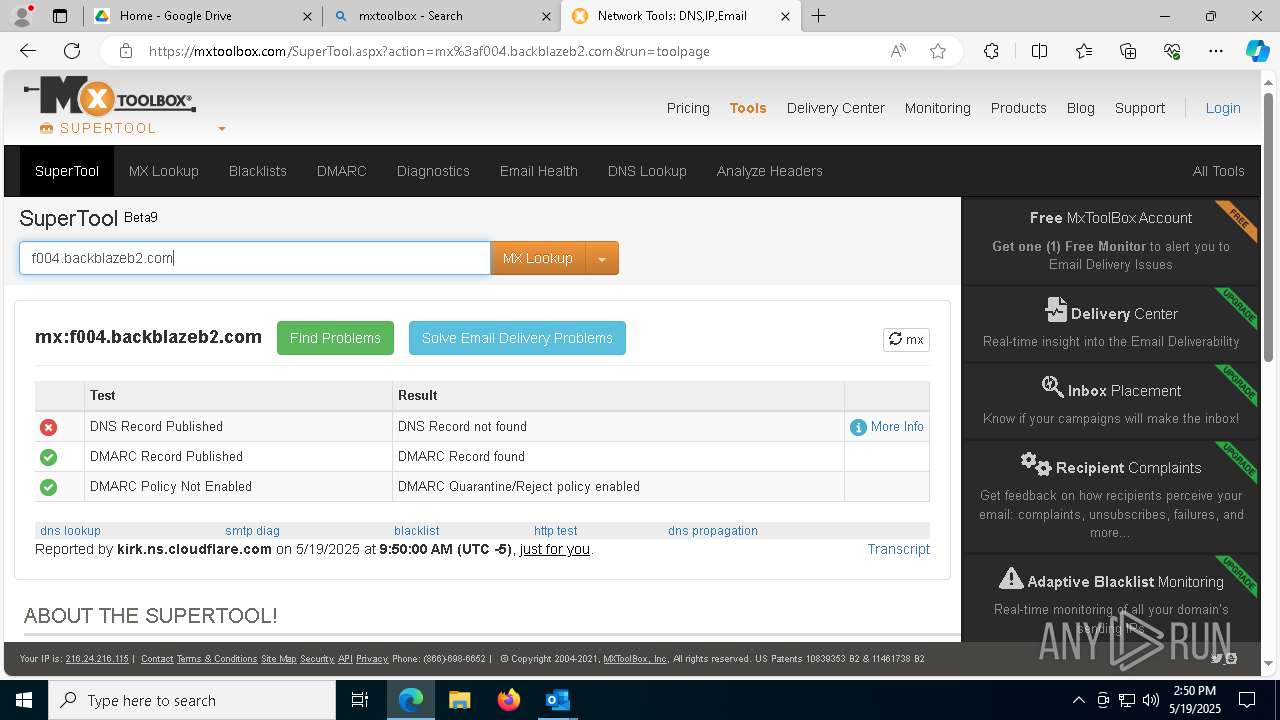View site information lock icon
The image size is (1280, 720).
pyautogui.click(x=125, y=51)
